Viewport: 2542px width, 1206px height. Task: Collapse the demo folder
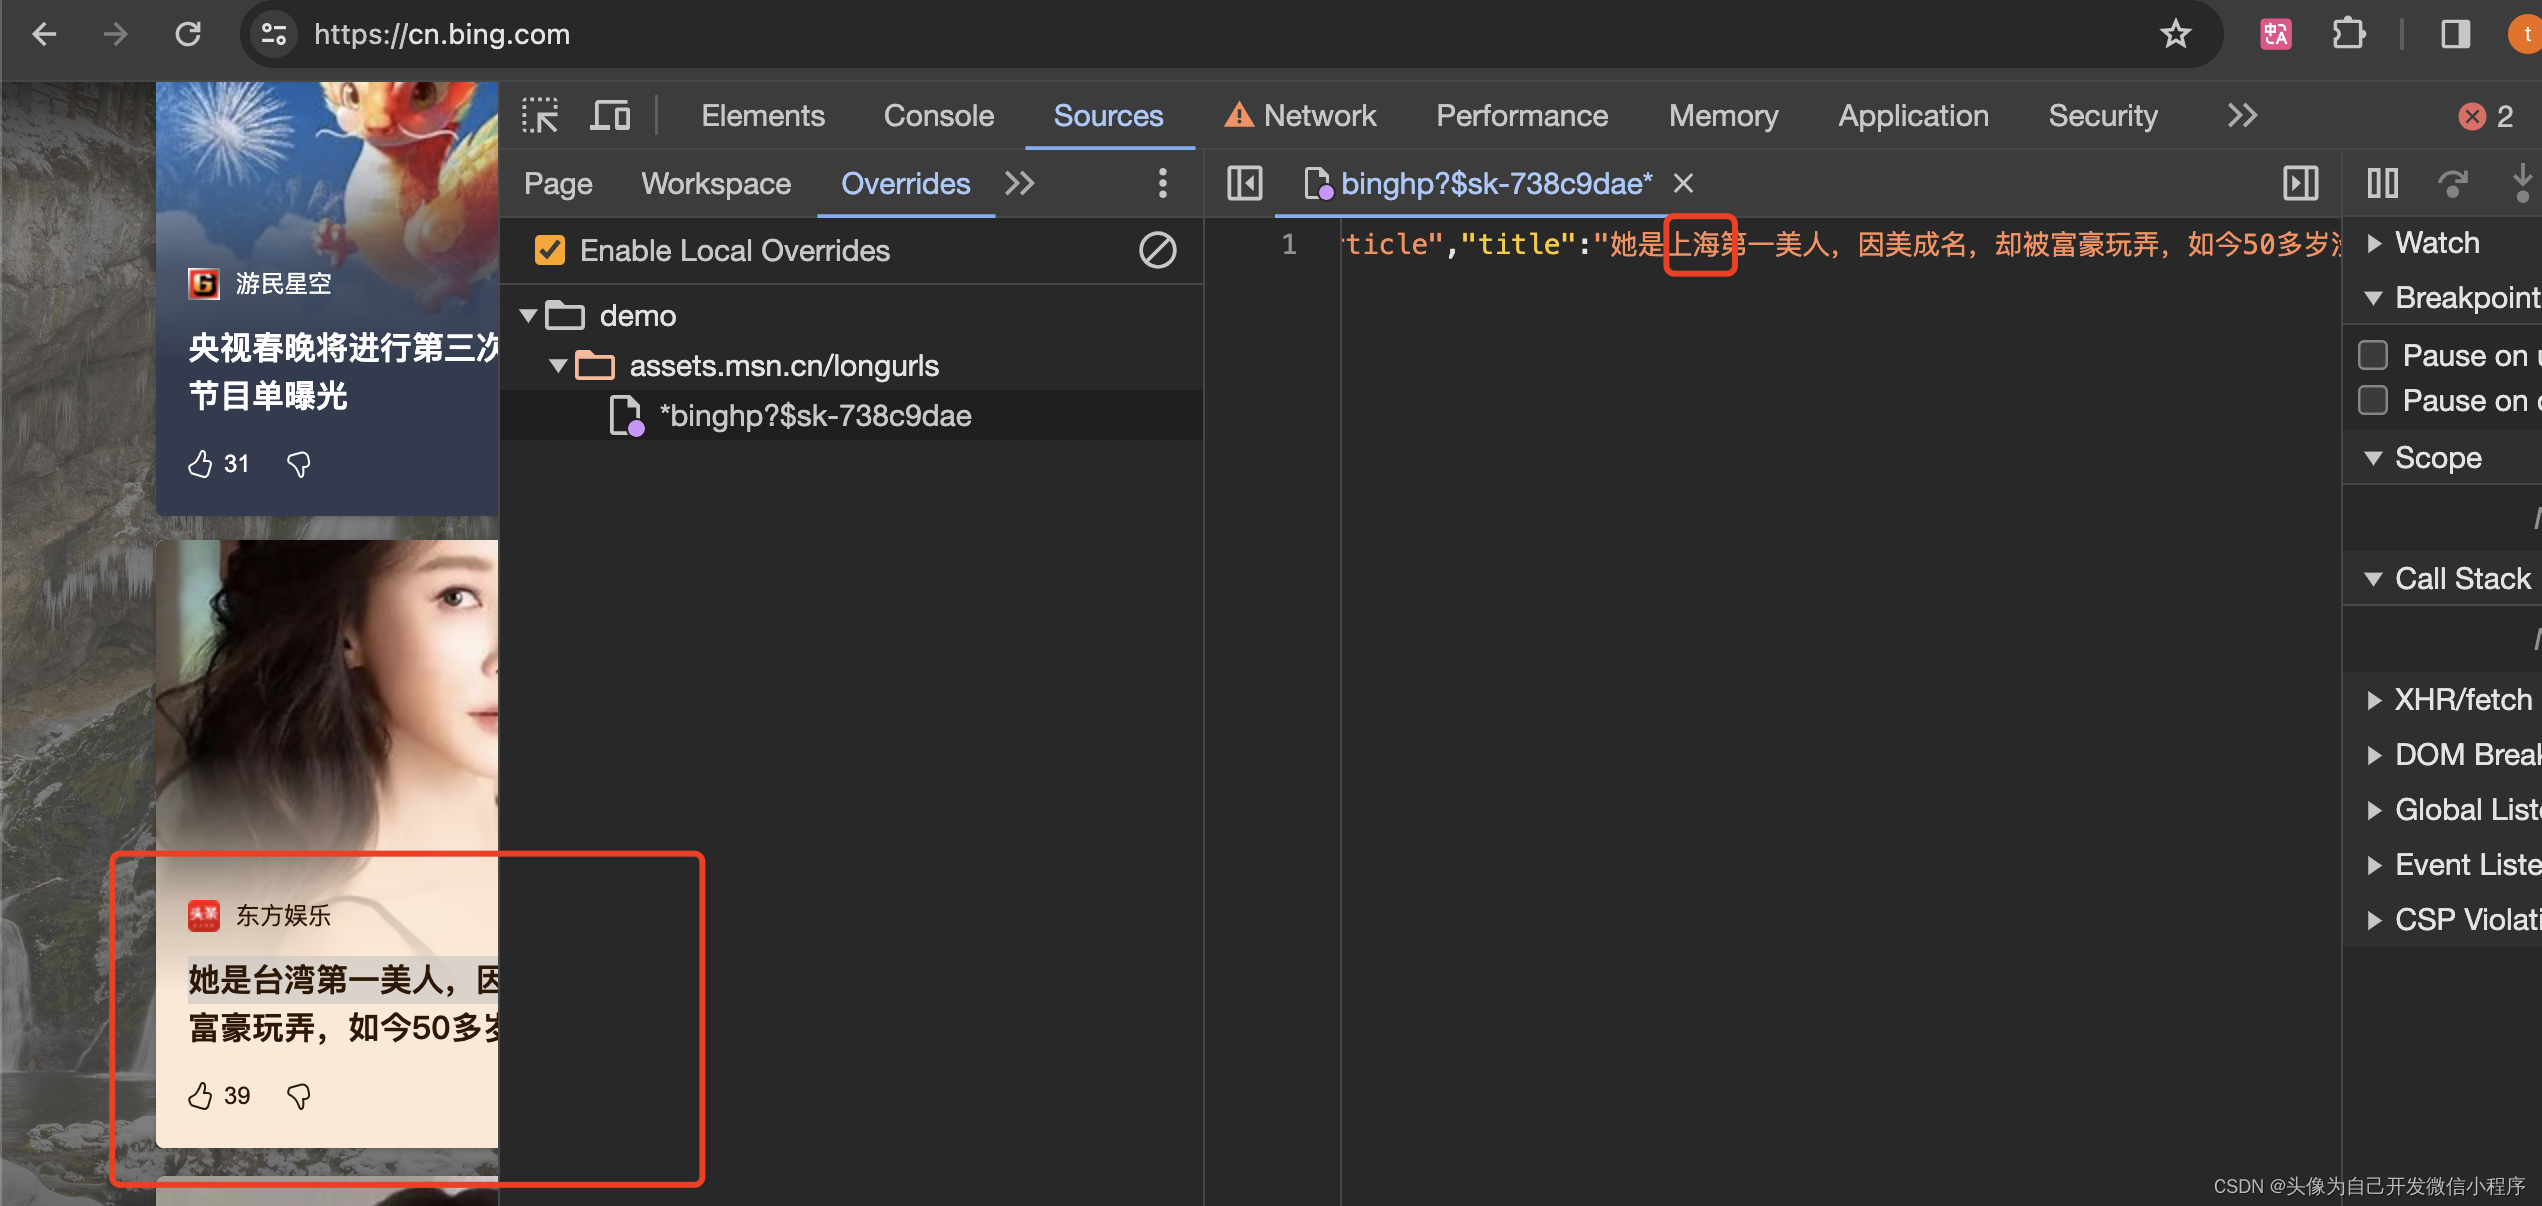click(529, 316)
